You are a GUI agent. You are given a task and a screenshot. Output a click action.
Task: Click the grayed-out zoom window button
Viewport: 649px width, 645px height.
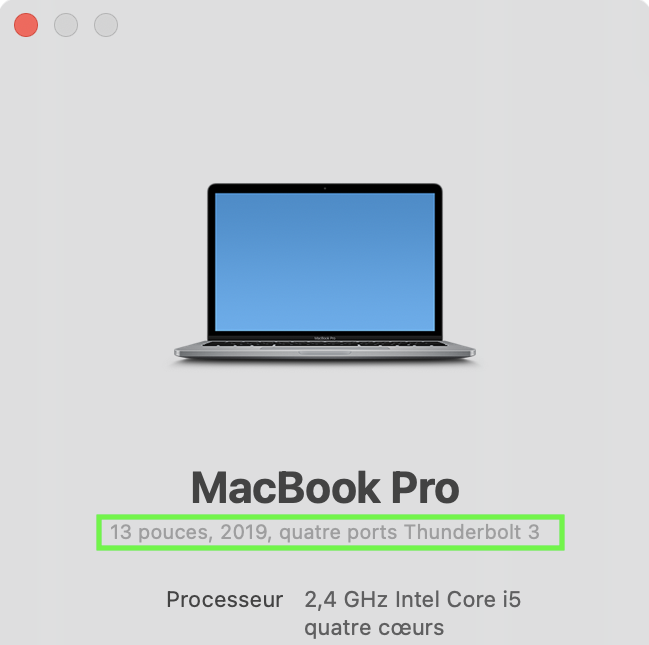click(x=106, y=25)
